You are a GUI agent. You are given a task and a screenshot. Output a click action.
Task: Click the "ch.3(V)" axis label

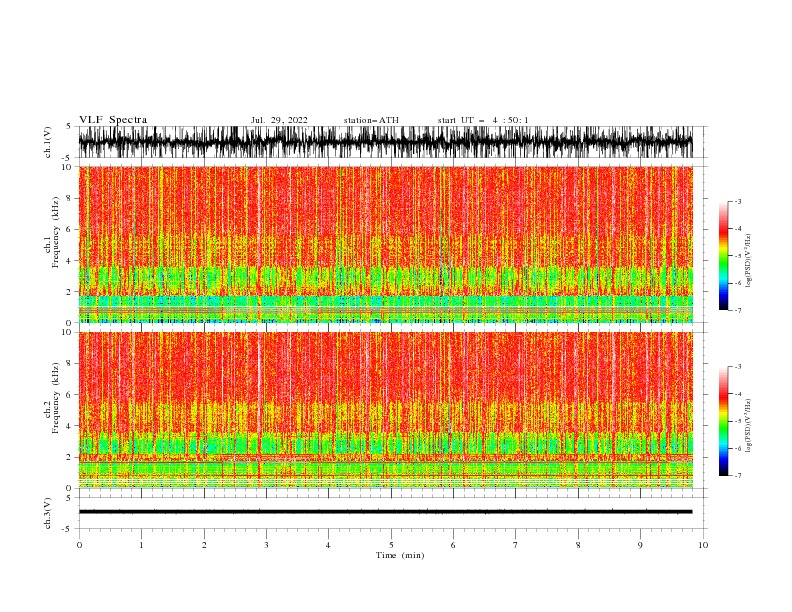48,513
